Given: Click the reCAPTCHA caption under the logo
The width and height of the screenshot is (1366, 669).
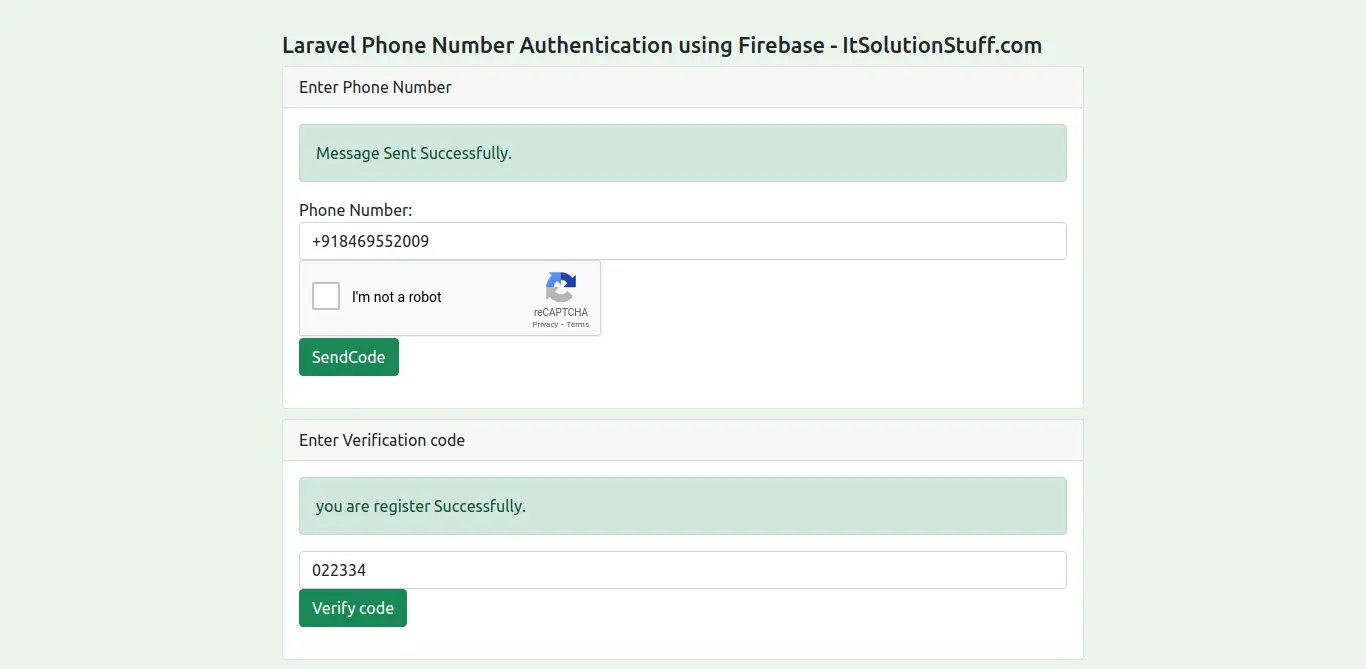Looking at the screenshot, I should point(561,312).
